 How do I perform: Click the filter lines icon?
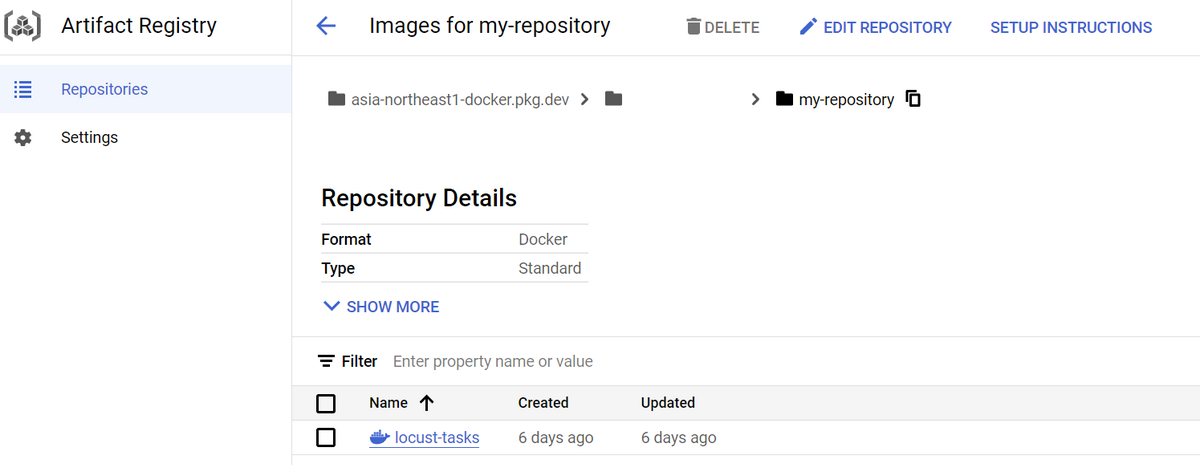tap(326, 361)
